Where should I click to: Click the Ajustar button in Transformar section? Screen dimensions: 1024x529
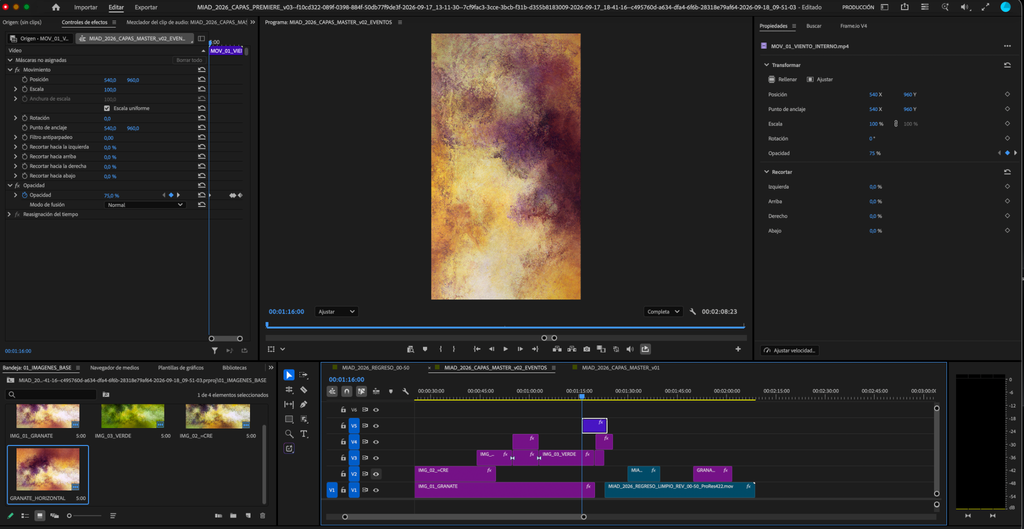(x=820, y=79)
